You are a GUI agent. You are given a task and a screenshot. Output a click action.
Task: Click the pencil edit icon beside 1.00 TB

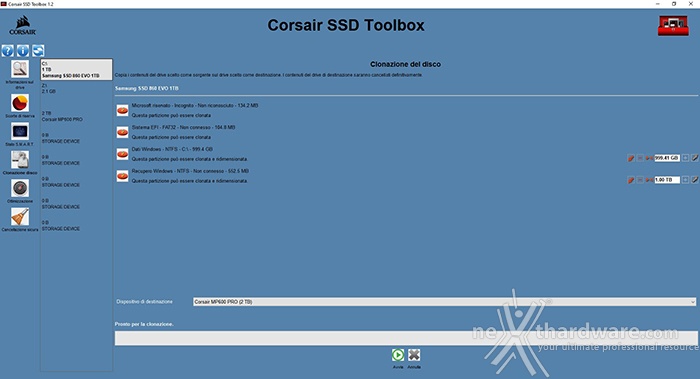[x=695, y=180]
